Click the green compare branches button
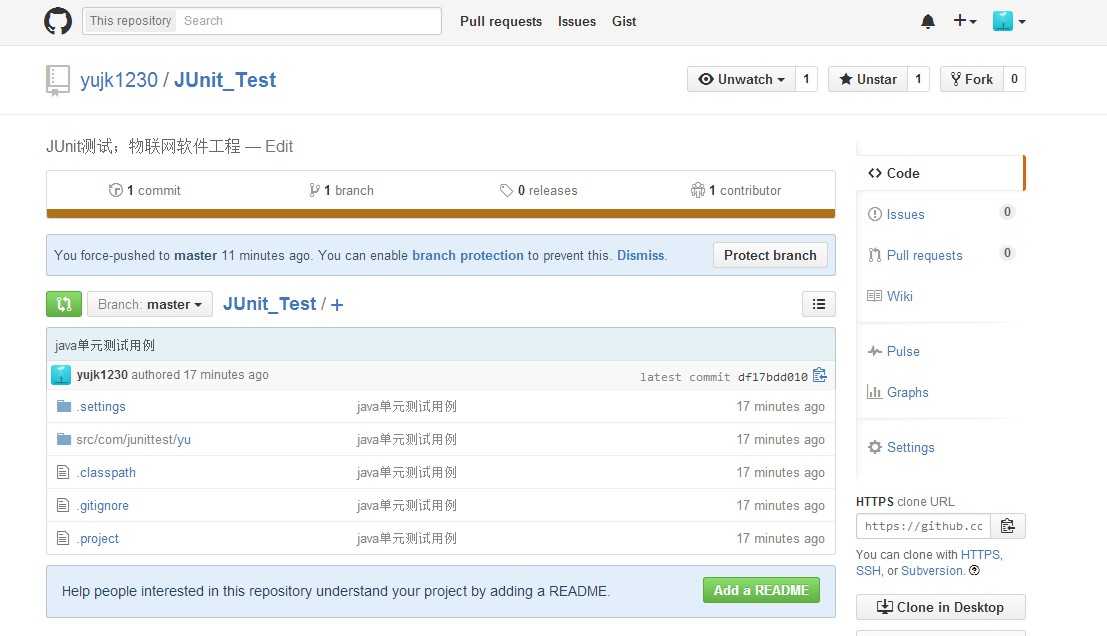 (64, 304)
